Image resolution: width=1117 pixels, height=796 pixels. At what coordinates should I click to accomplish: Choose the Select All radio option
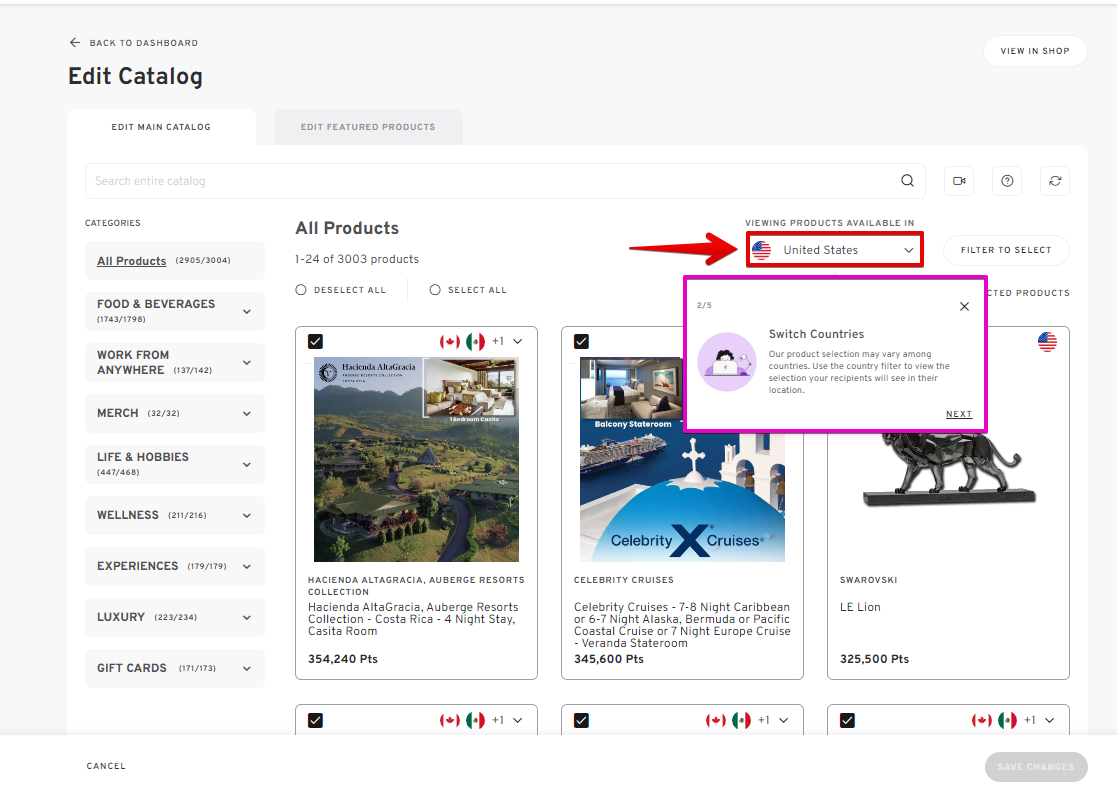[x=435, y=290]
